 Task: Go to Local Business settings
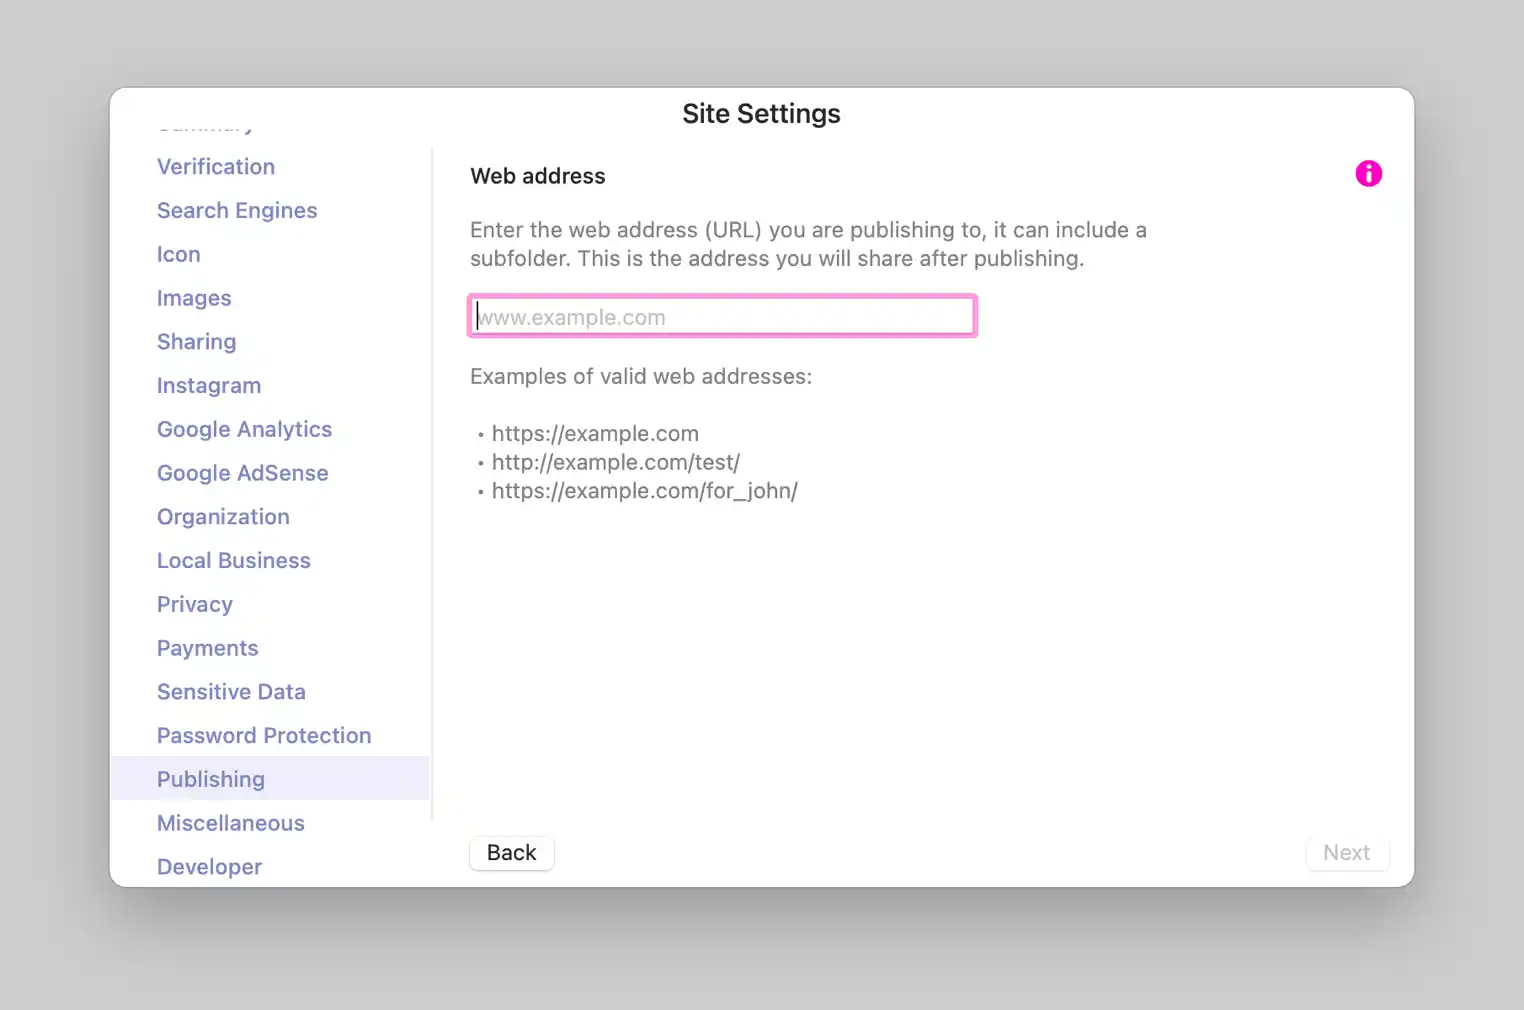click(x=234, y=561)
